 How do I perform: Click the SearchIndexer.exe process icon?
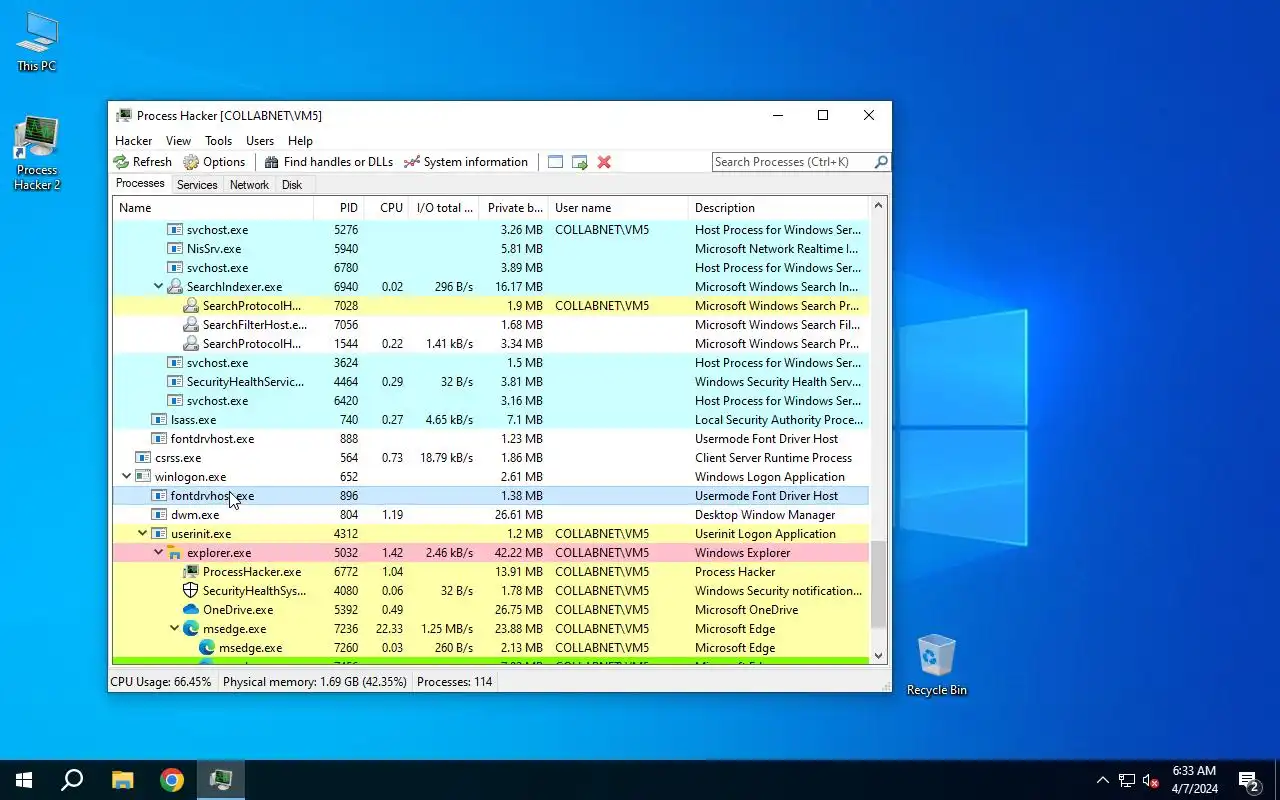pos(175,287)
